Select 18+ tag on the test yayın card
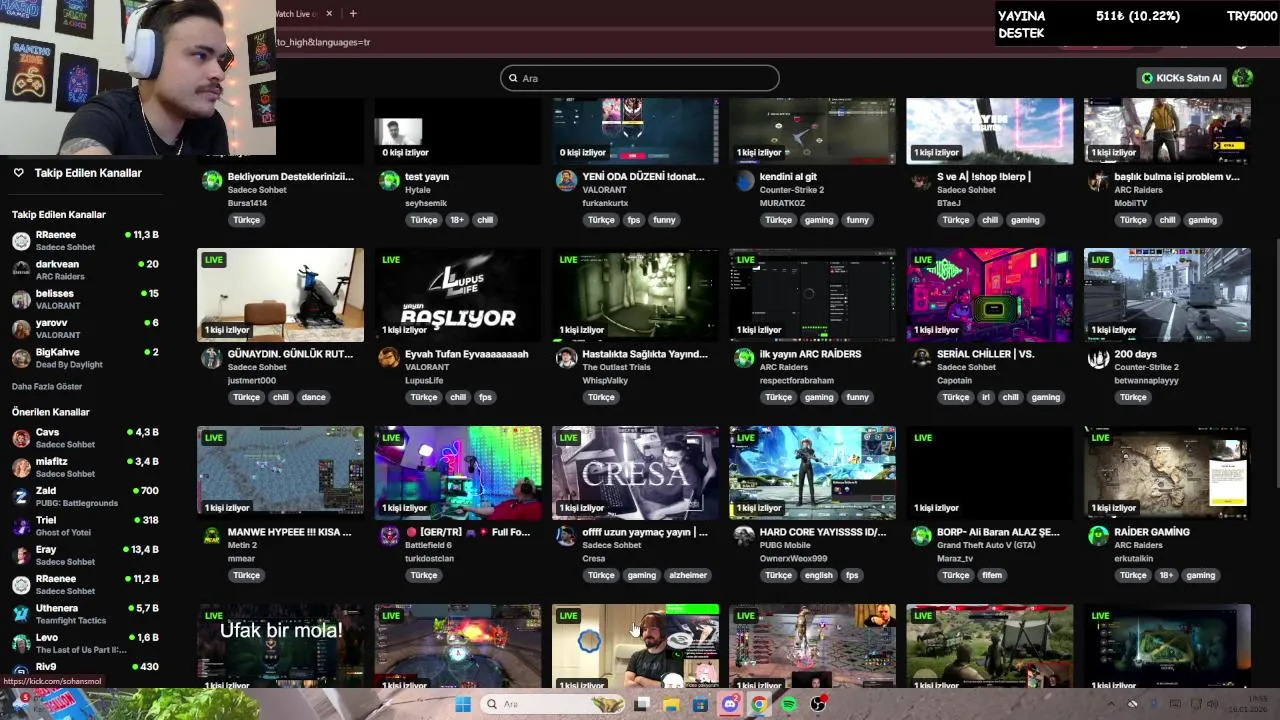This screenshot has height=720, width=1280. click(x=456, y=220)
